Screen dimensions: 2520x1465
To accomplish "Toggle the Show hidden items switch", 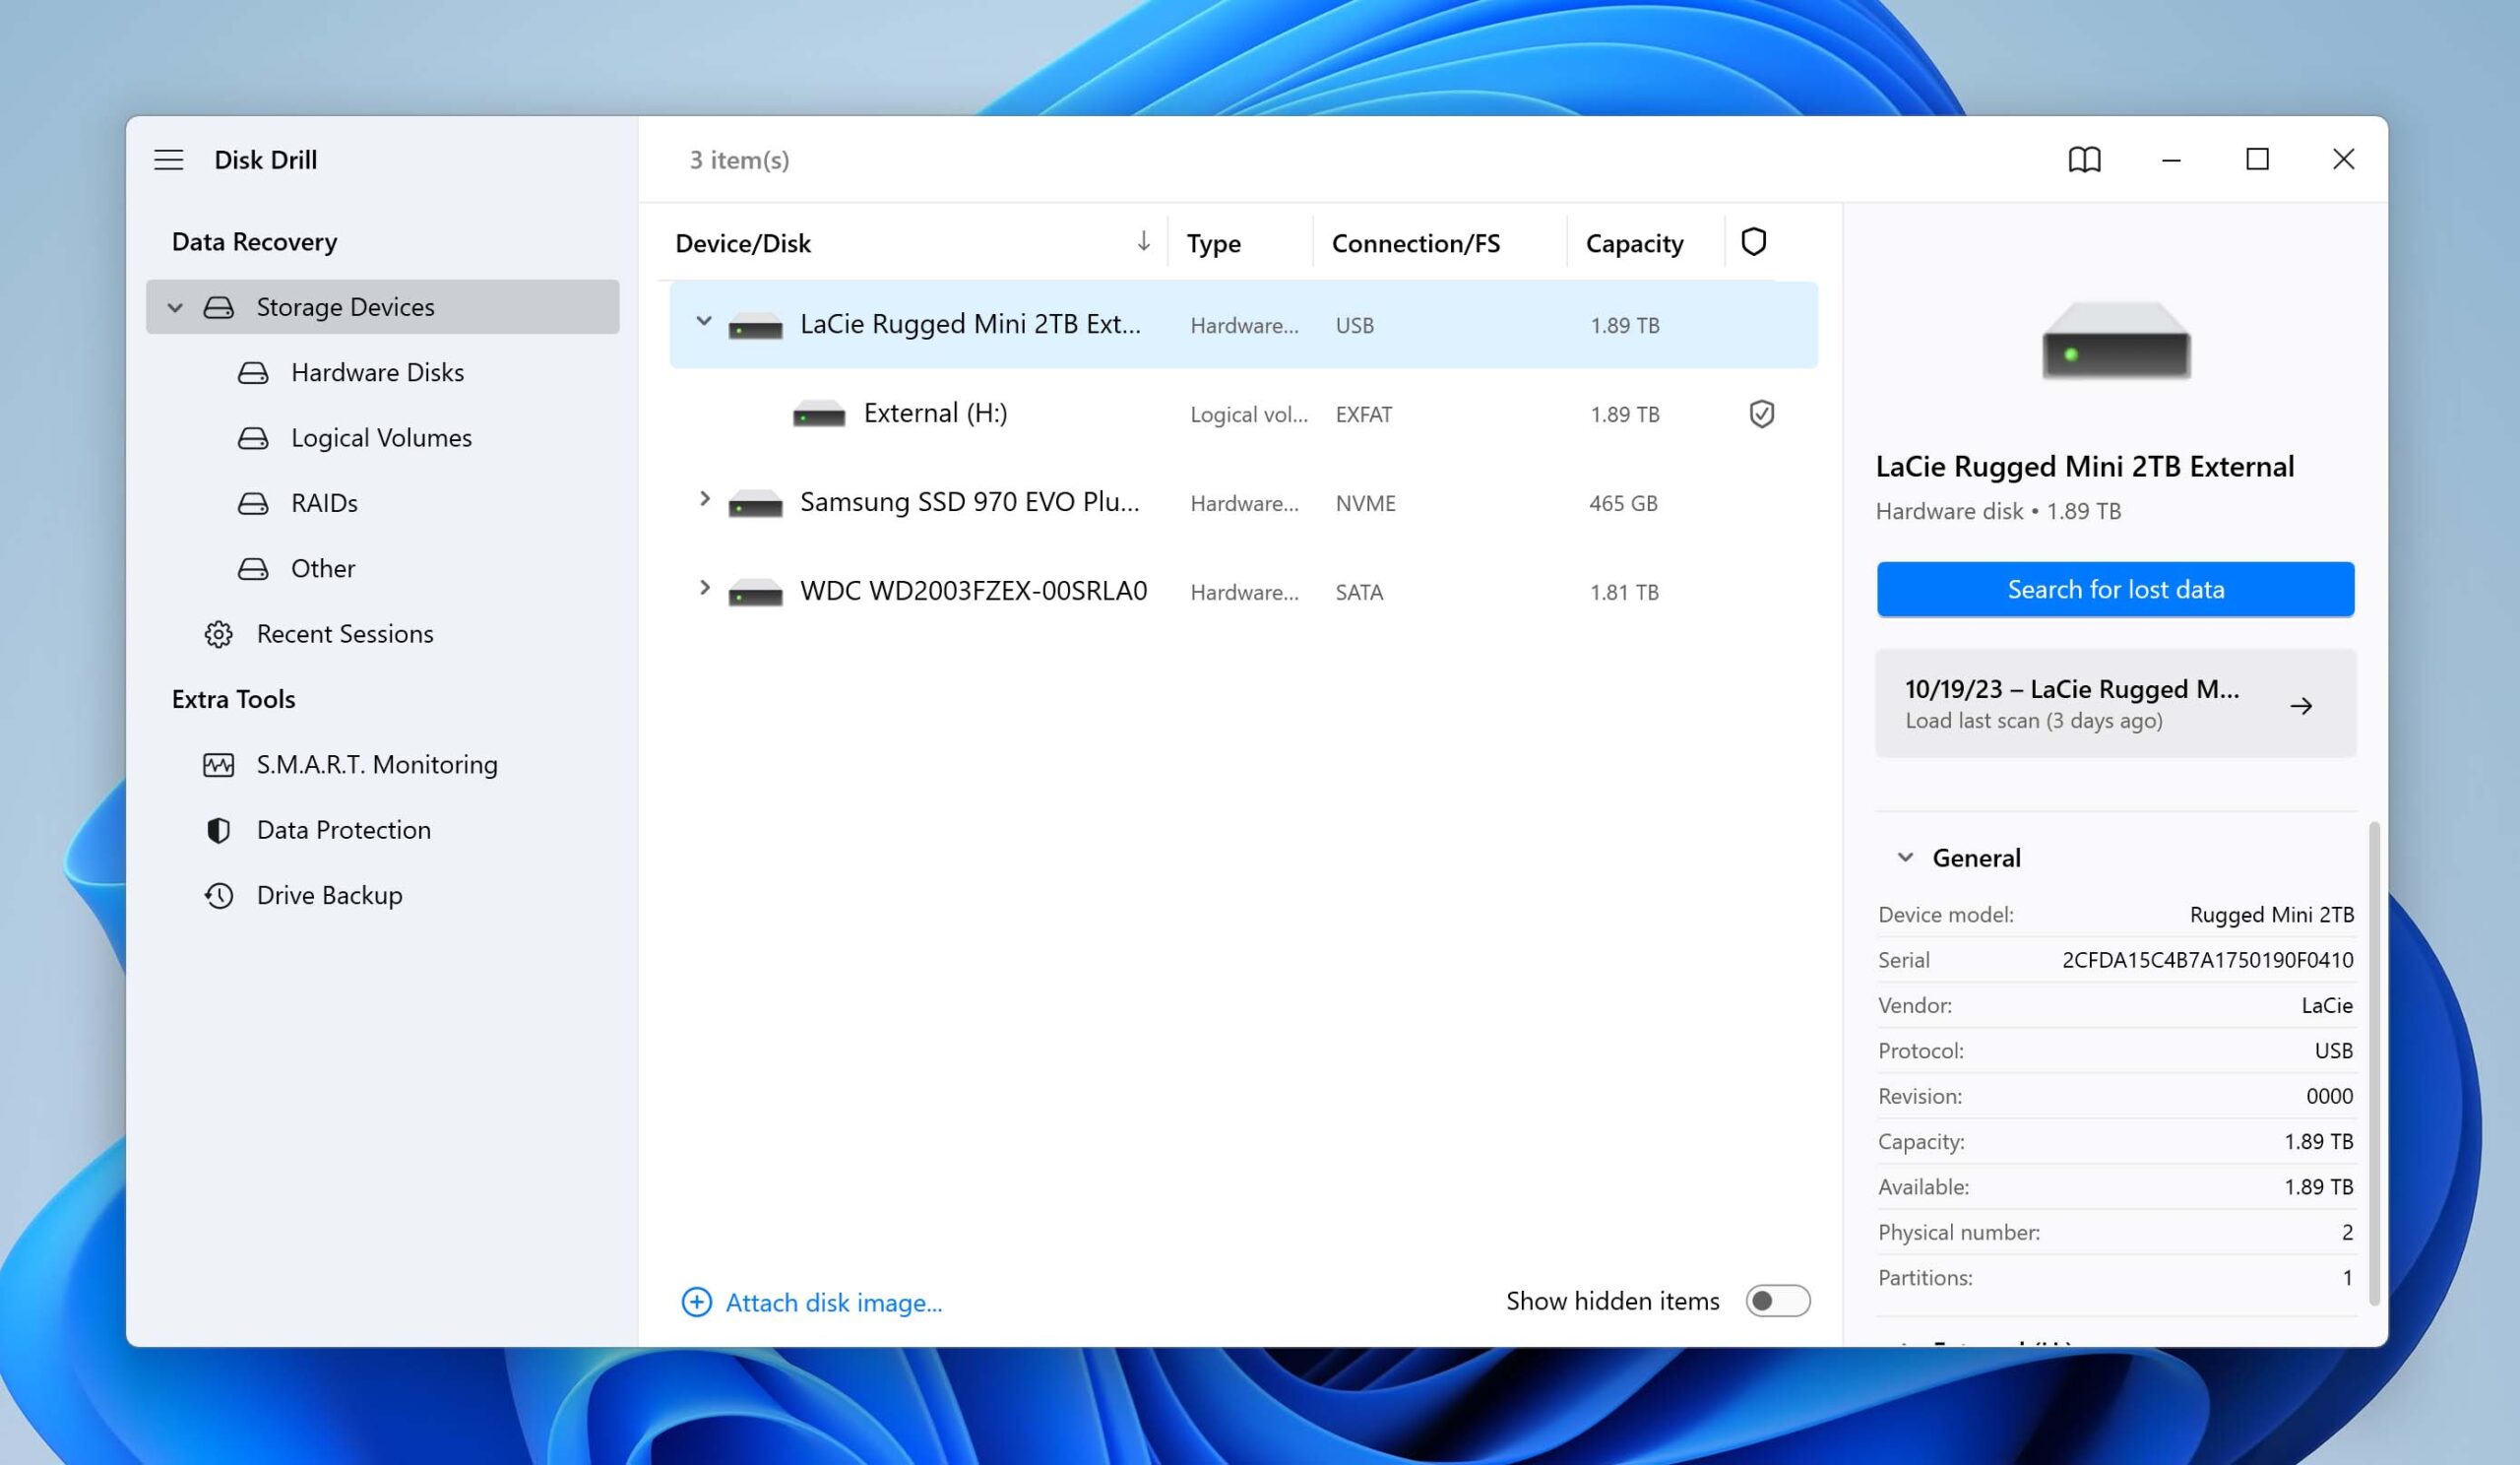I will click(x=1776, y=1300).
